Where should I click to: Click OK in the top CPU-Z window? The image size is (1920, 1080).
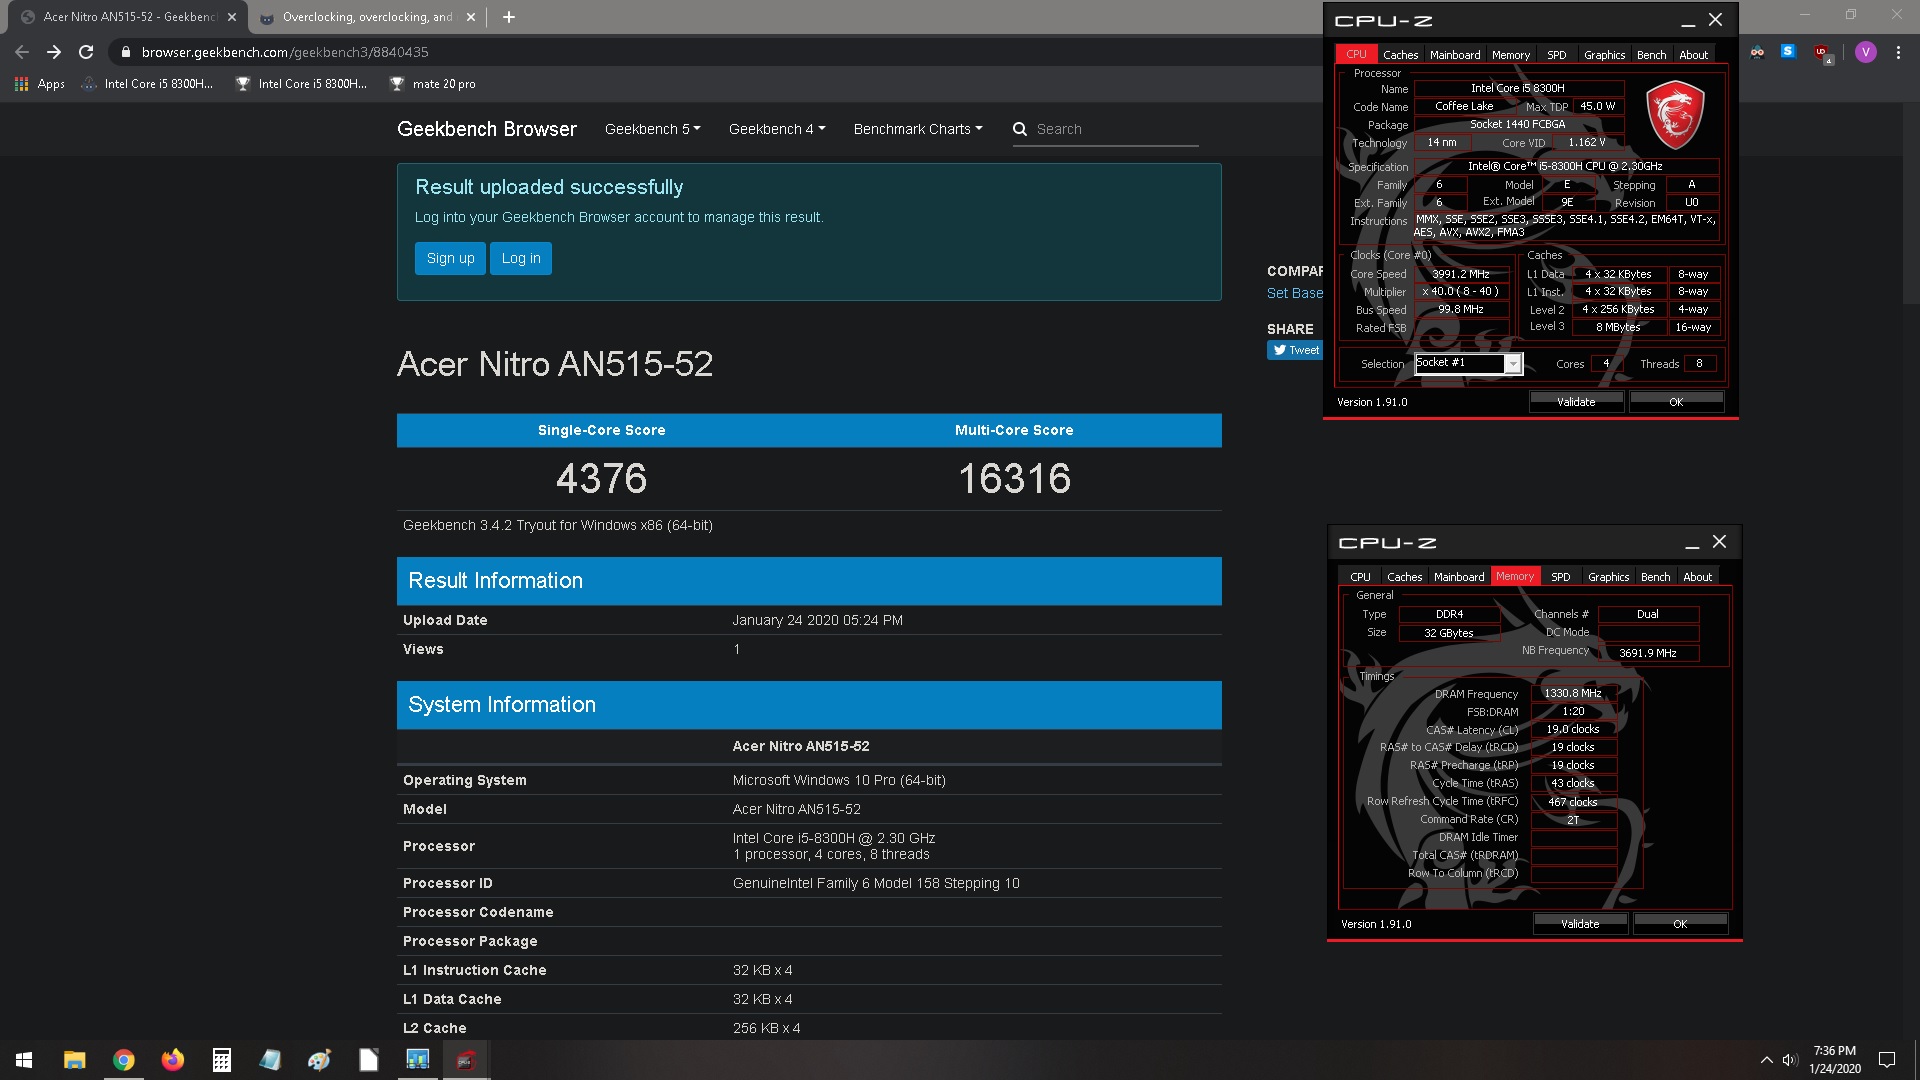coord(1676,402)
